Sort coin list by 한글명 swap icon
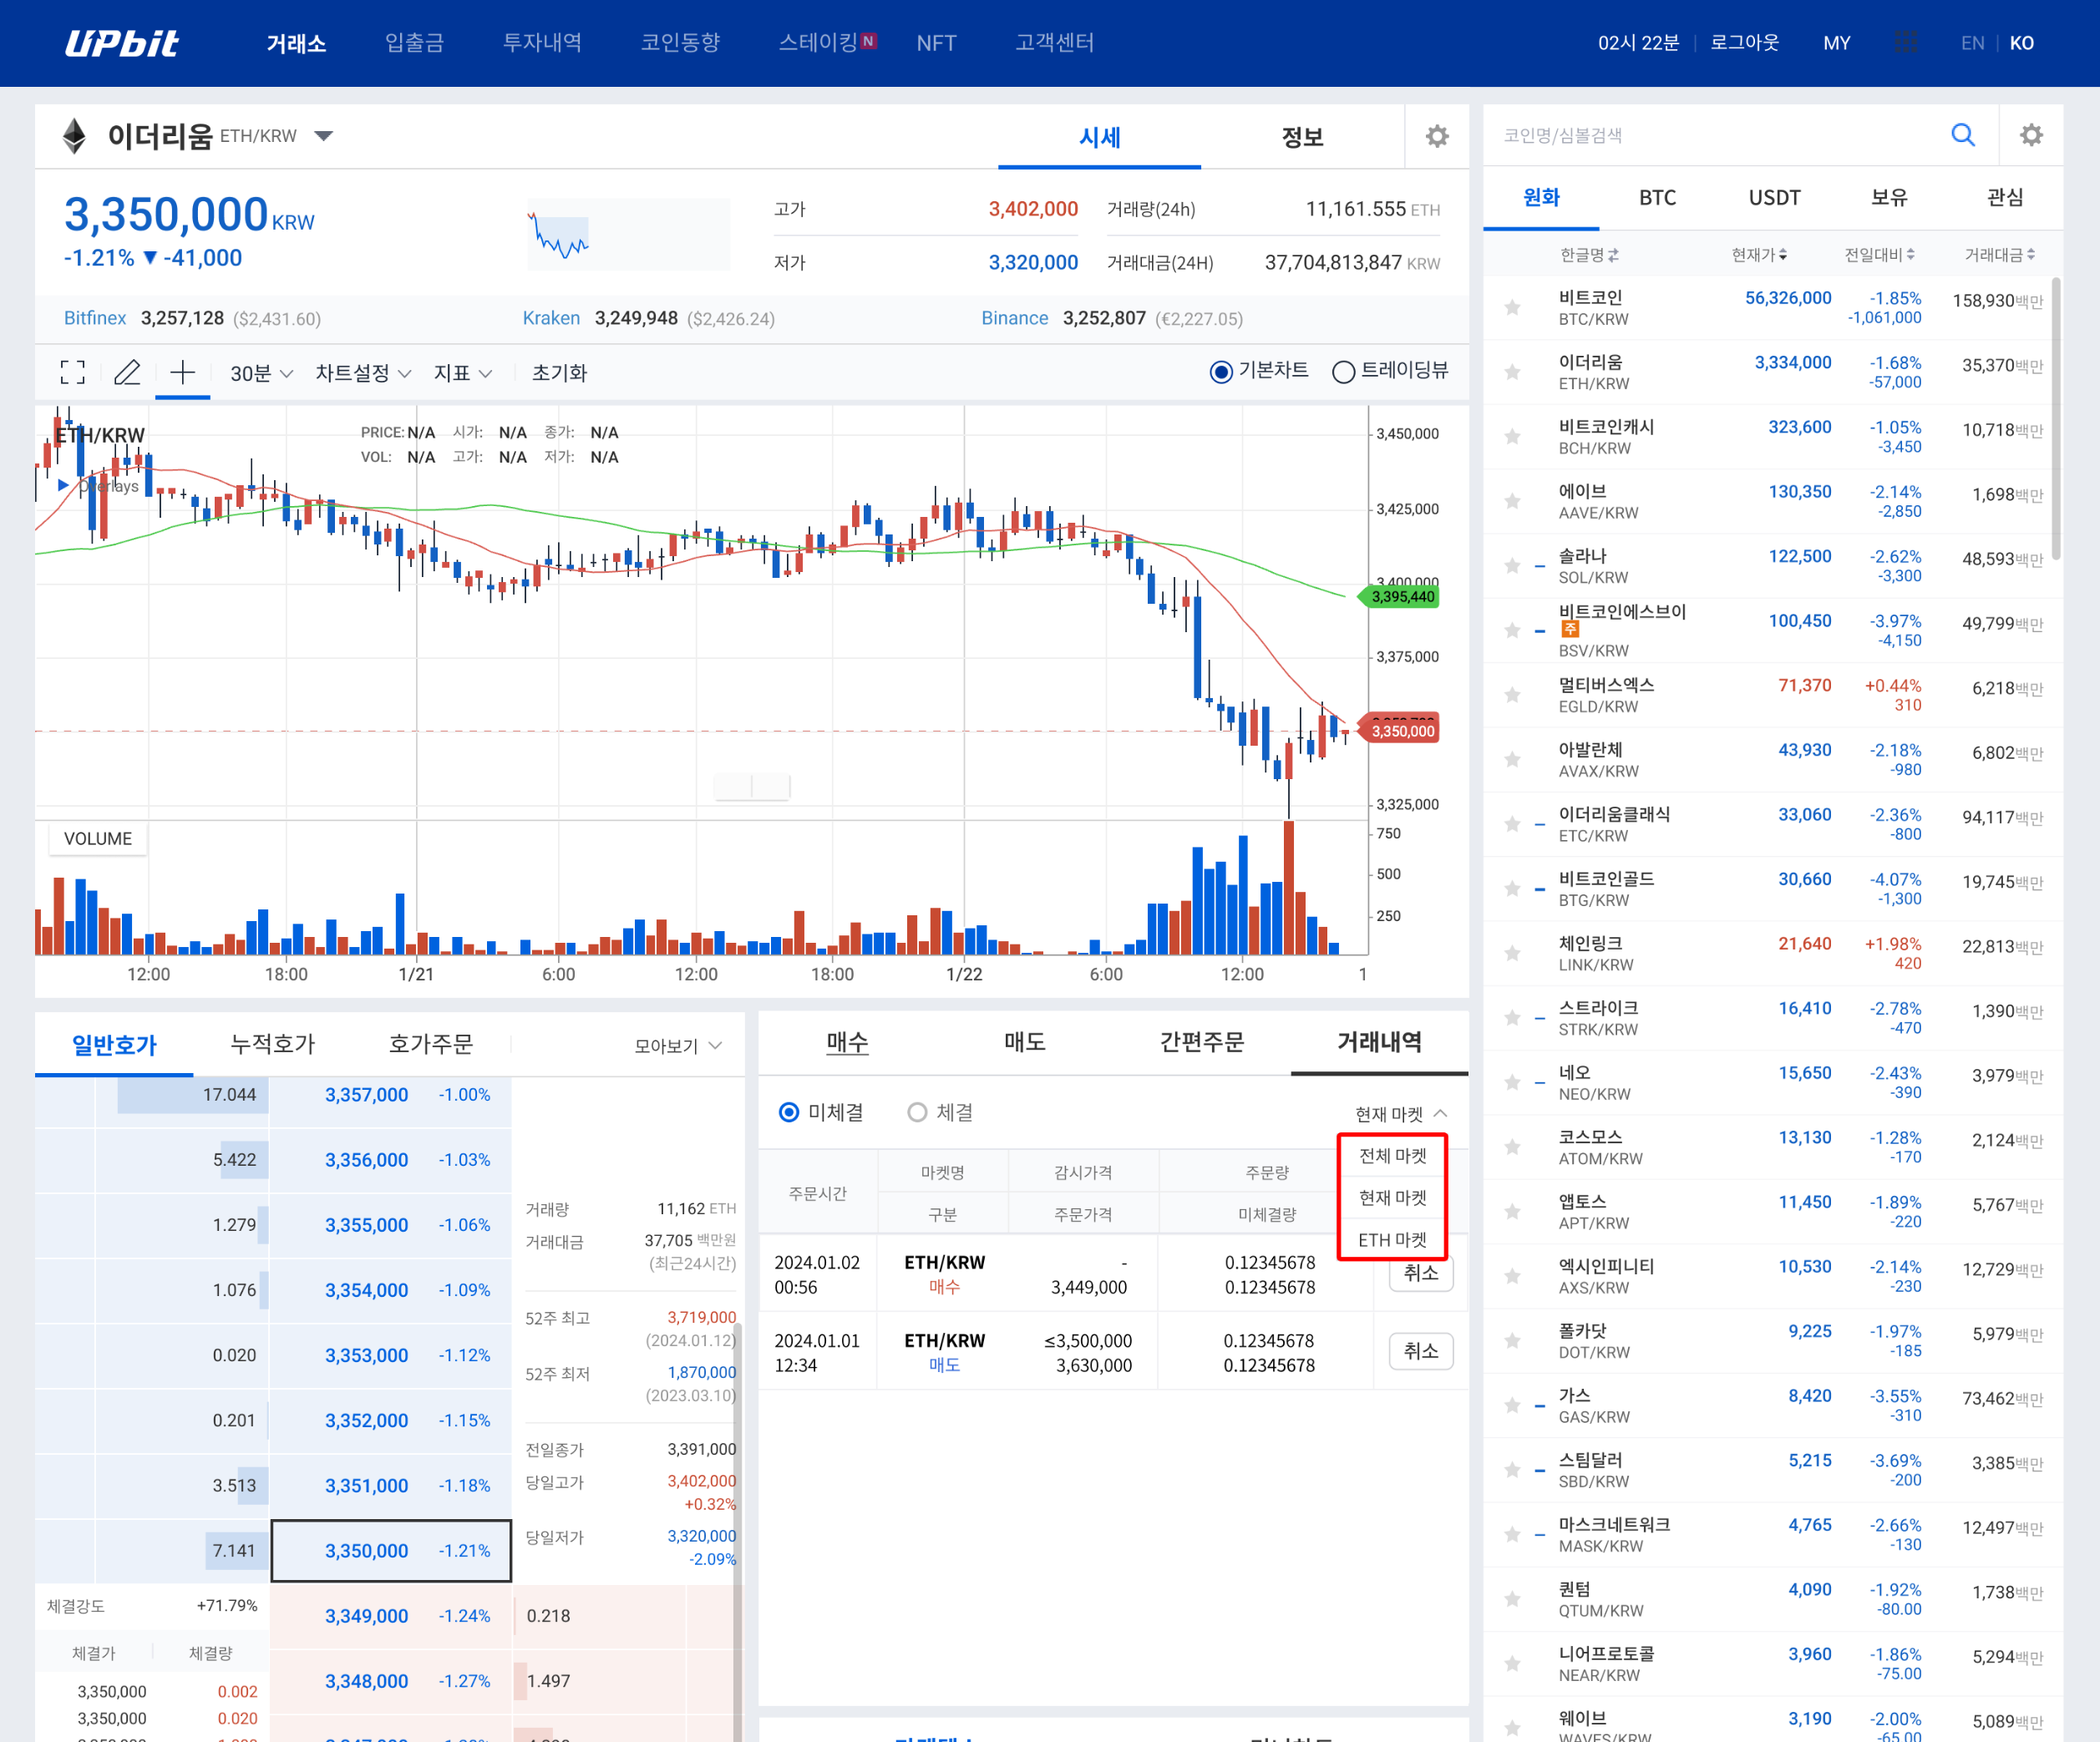This screenshot has height=1742, width=2100. 1613,255
